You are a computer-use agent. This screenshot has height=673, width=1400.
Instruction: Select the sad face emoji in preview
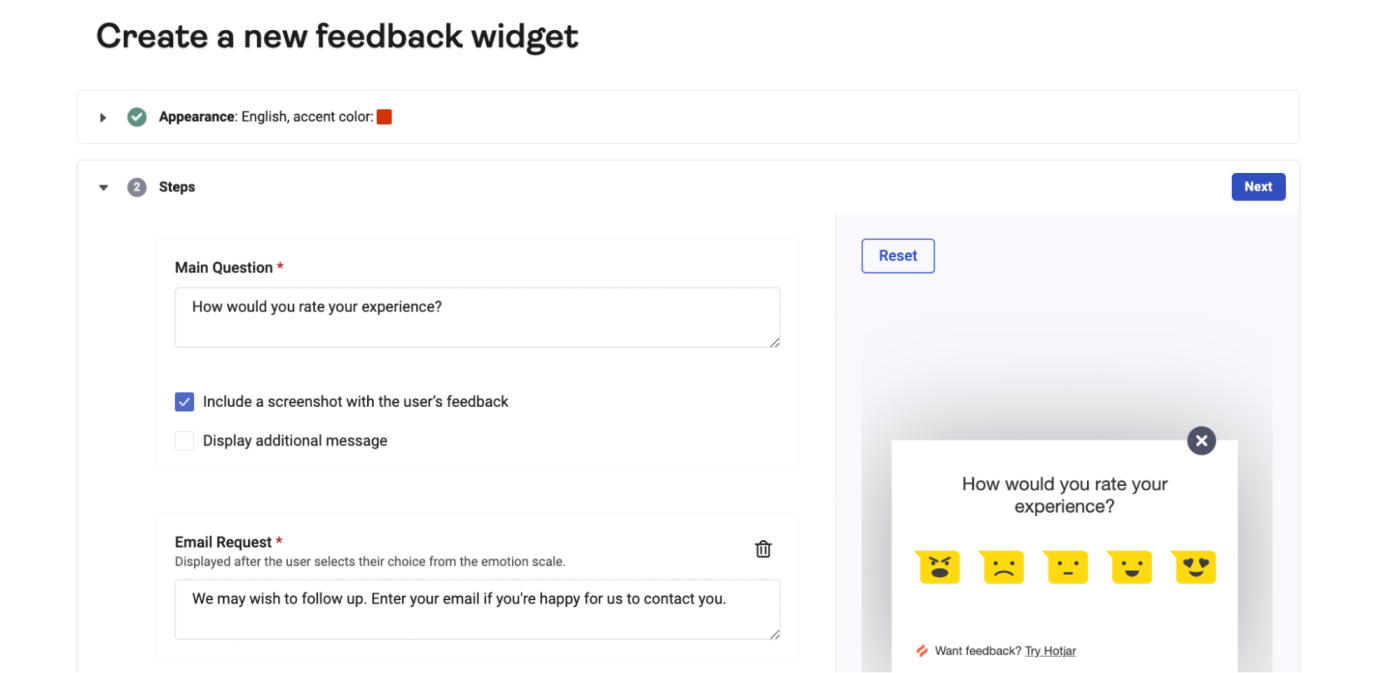(x=1001, y=566)
